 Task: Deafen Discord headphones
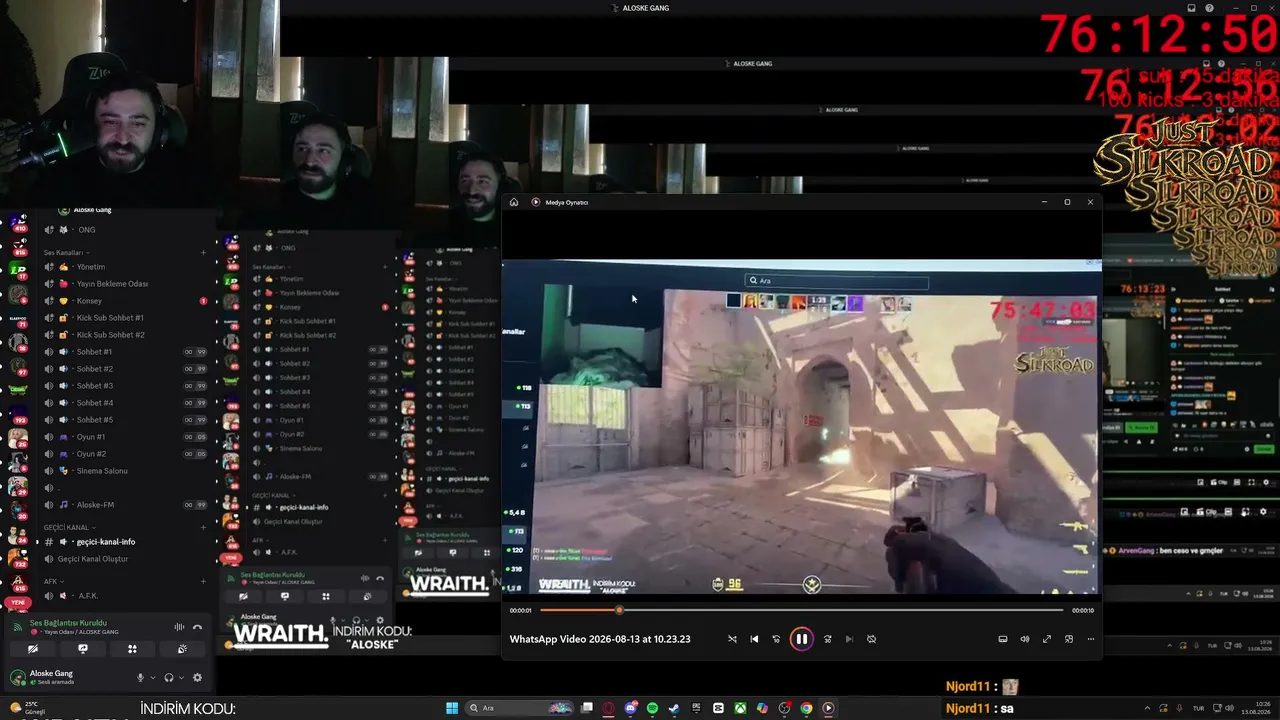(x=168, y=678)
